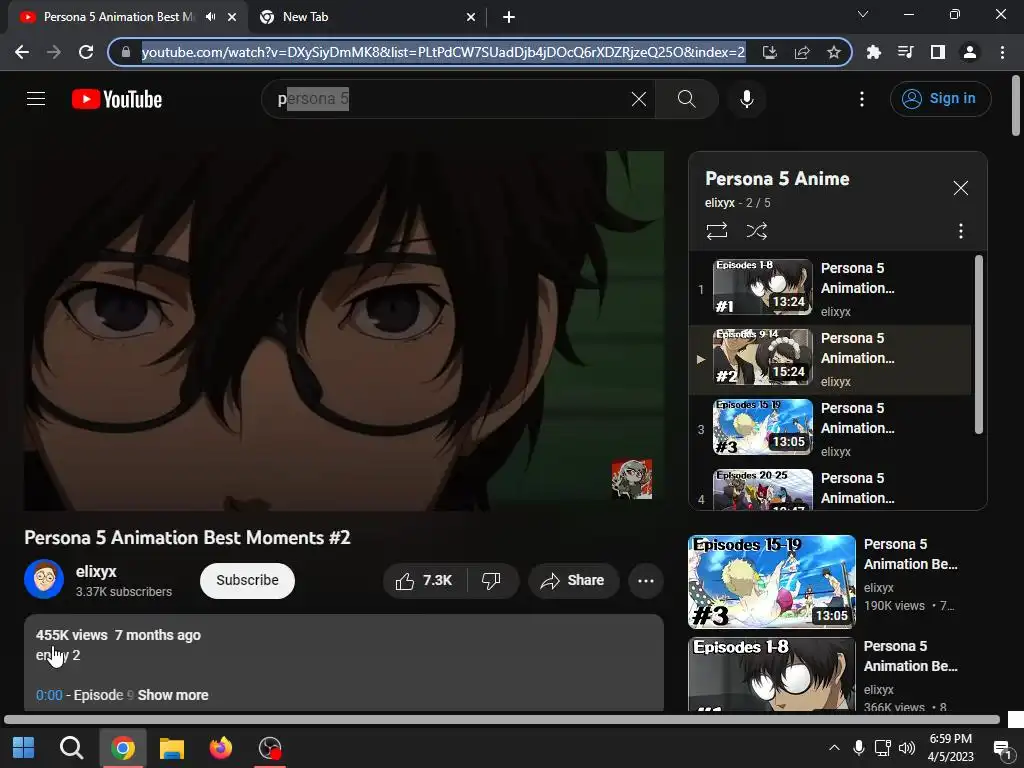Open Chrome extensions puzzle icon
This screenshot has width=1024, height=768.
pyautogui.click(x=873, y=52)
